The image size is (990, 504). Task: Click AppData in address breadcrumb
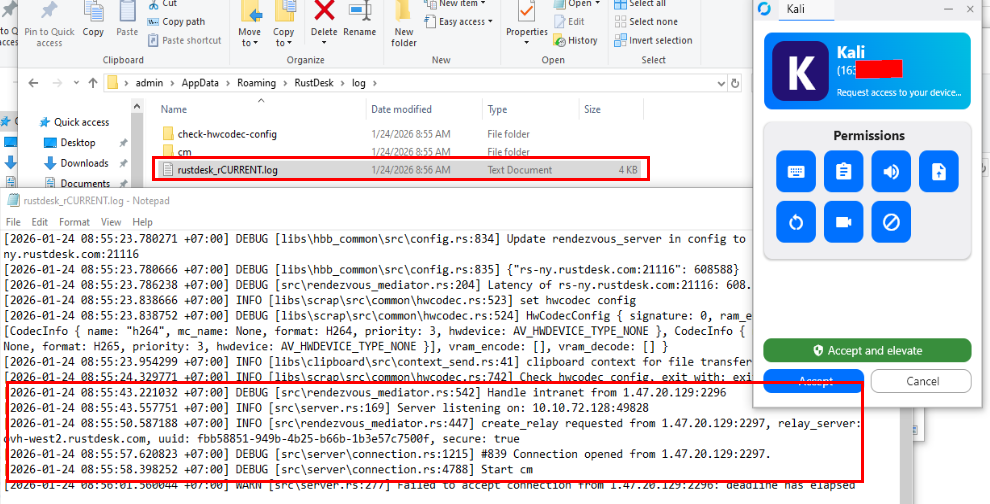[200, 83]
